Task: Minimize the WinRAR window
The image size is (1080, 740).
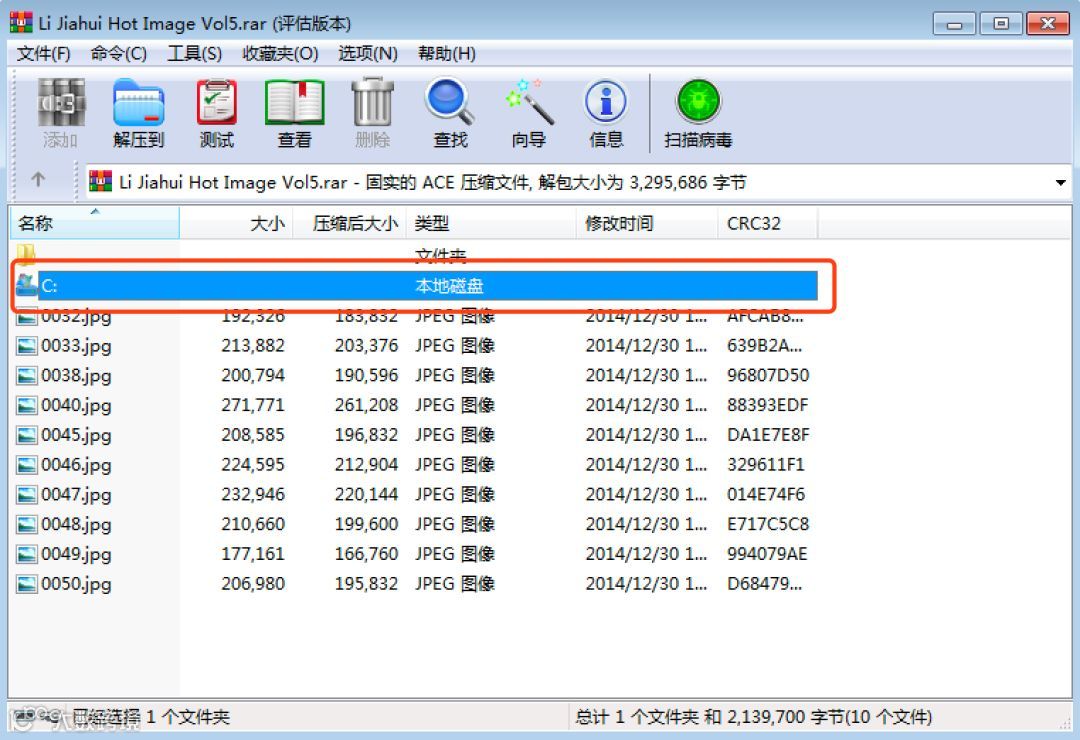Action: [954, 24]
